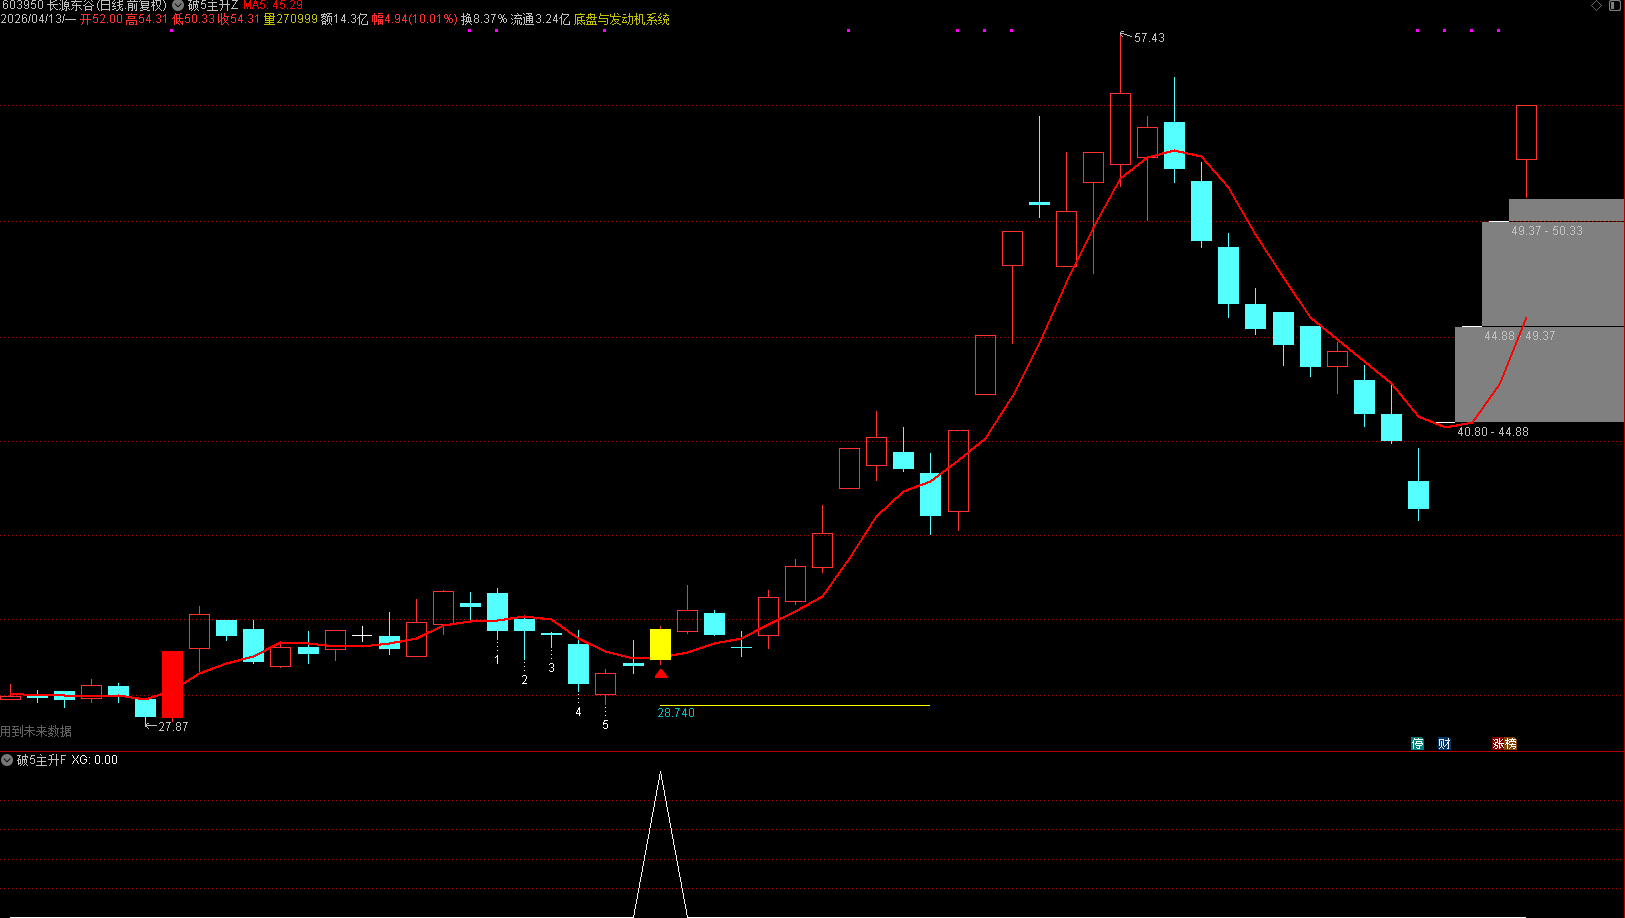The width and height of the screenshot is (1625, 918).
Task: Click the 破5主升Z indicator name
Action: click(213, 6)
